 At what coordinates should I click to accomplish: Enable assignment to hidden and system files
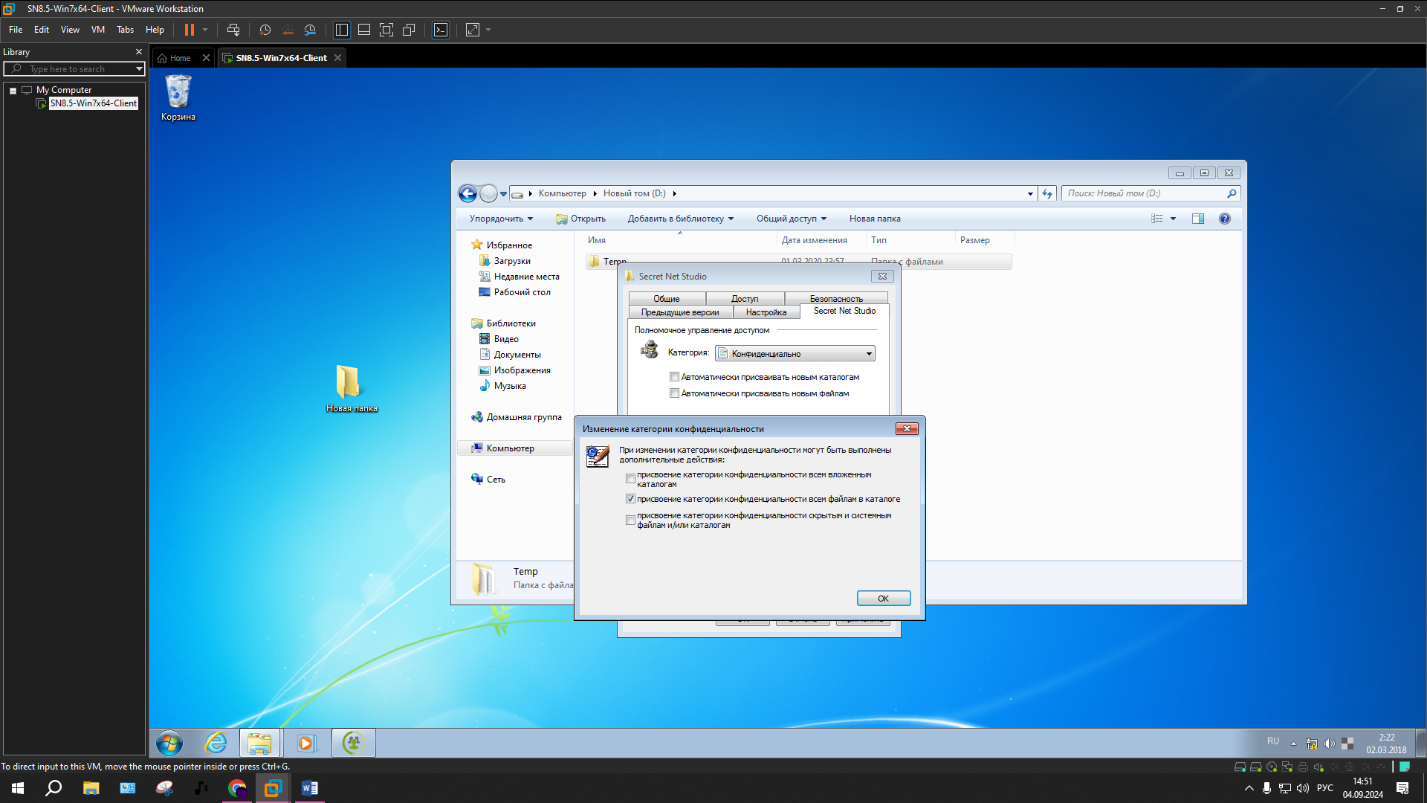(x=631, y=520)
